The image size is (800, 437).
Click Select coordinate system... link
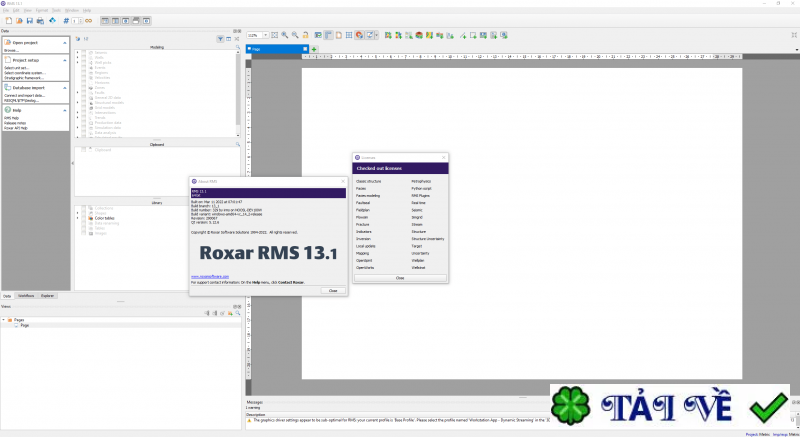(x=24, y=73)
